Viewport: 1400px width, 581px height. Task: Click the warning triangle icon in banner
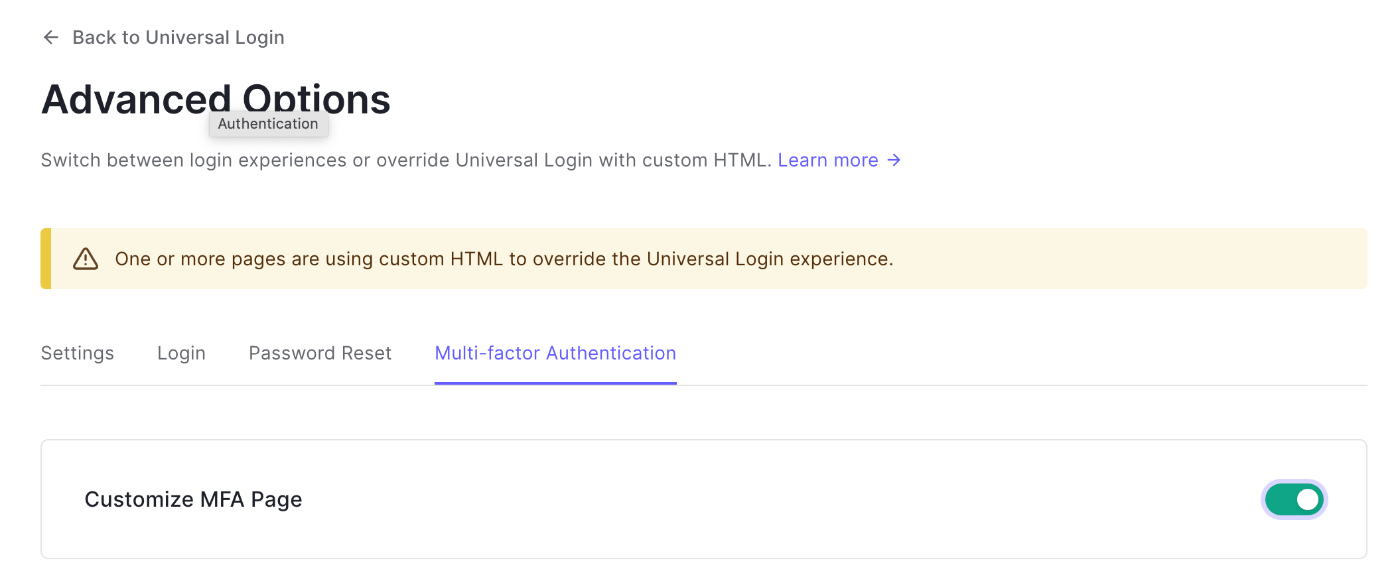pyautogui.click(x=86, y=259)
